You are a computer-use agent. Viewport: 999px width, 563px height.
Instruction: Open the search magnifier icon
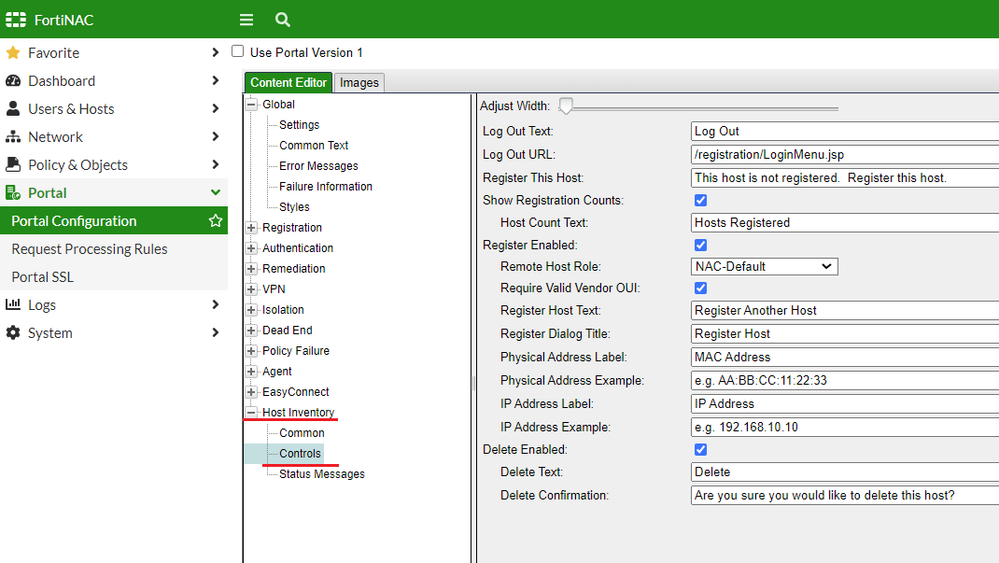pos(283,20)
